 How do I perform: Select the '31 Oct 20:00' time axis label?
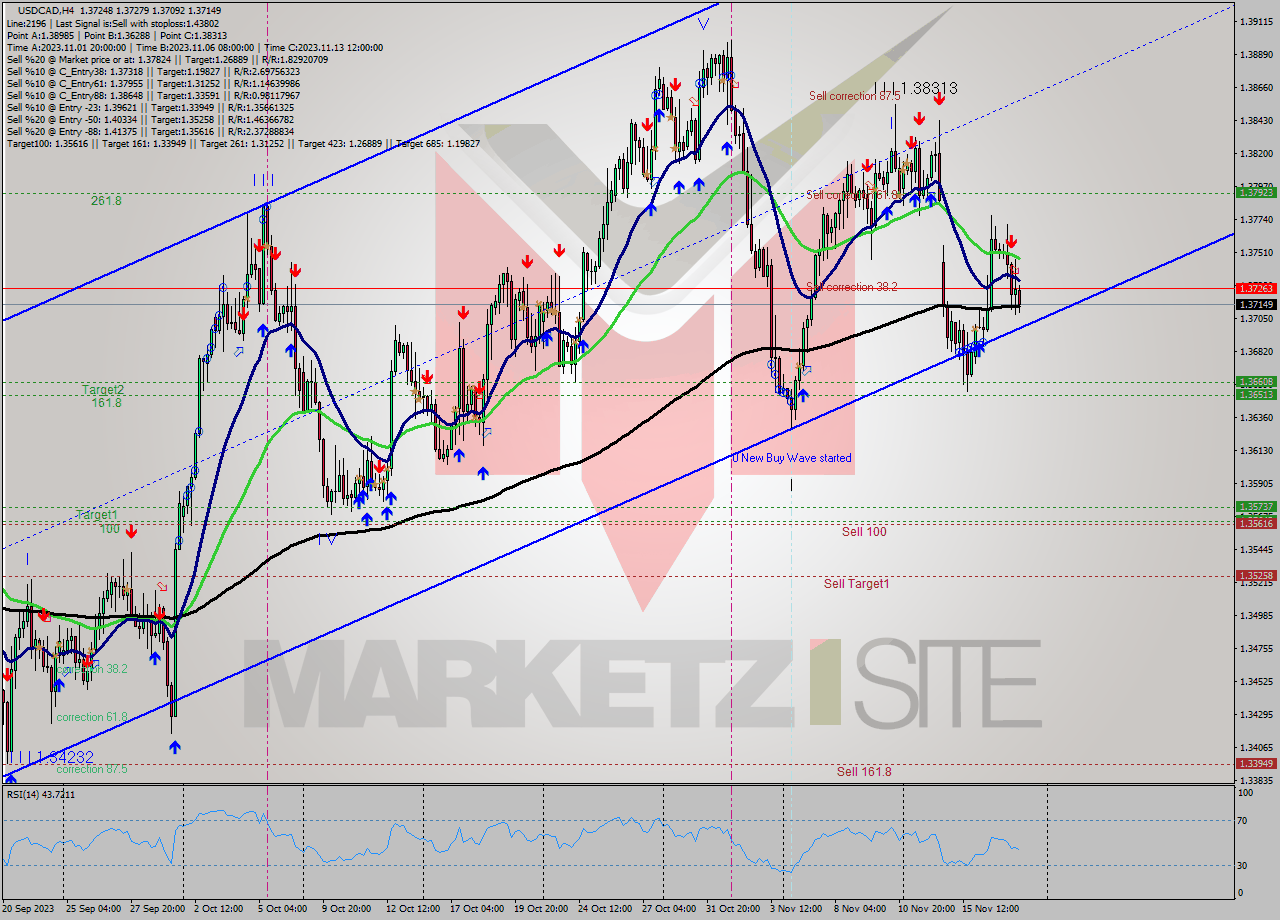pos(733,909)
